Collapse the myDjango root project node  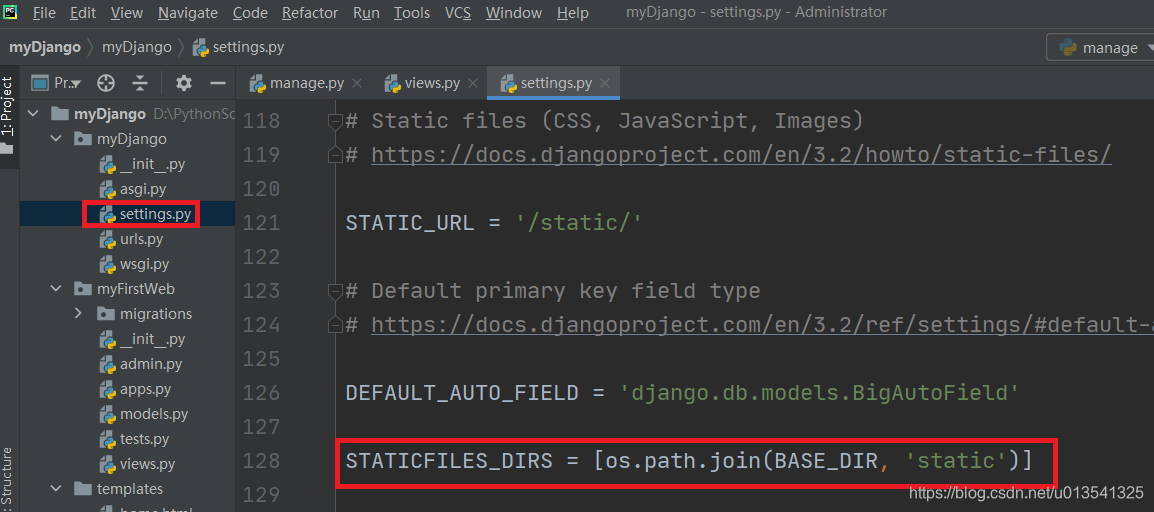[33, 114]
